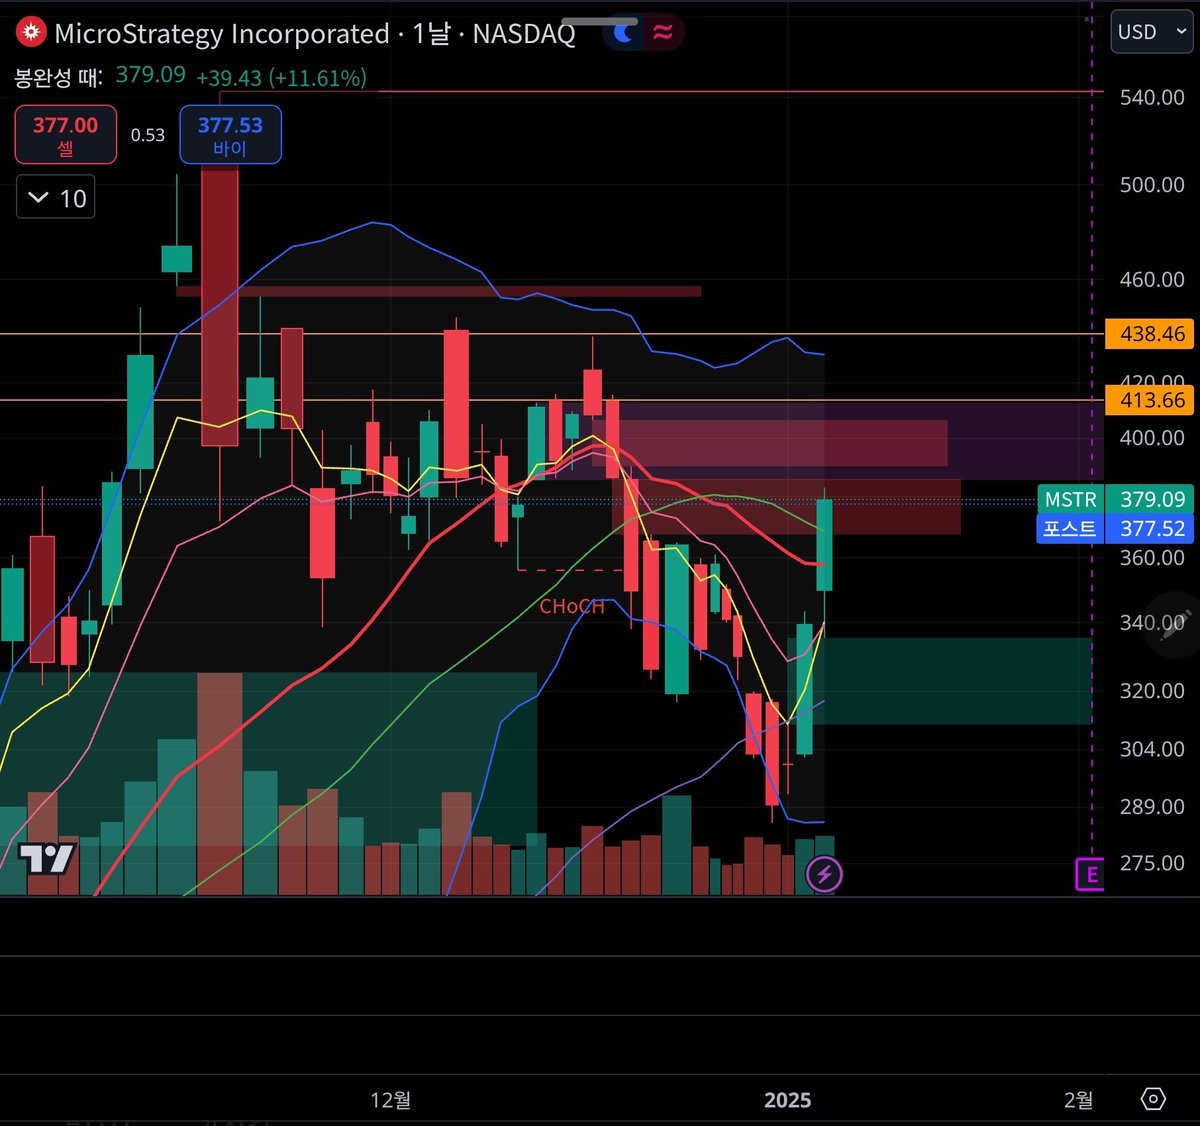Open chart settings hexagon icon

[x=1153, y=1099]
